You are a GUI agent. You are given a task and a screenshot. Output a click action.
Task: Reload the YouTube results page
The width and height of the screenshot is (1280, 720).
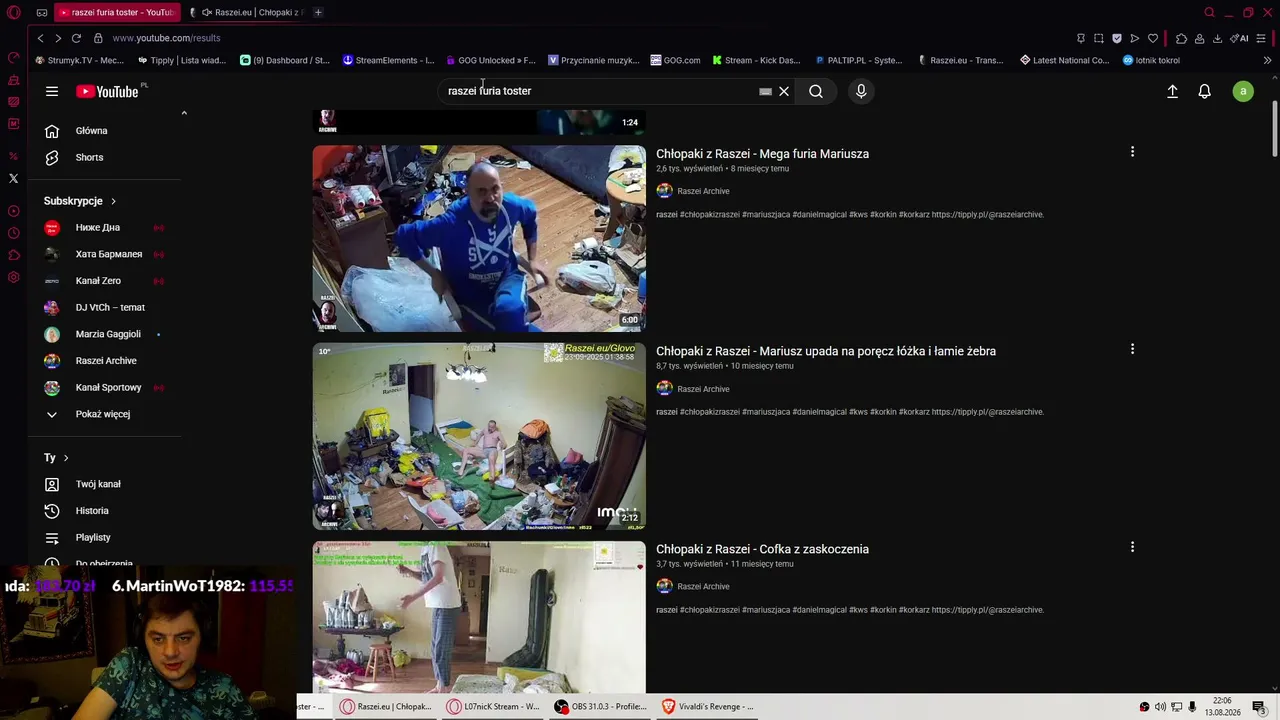pos(76,38)
